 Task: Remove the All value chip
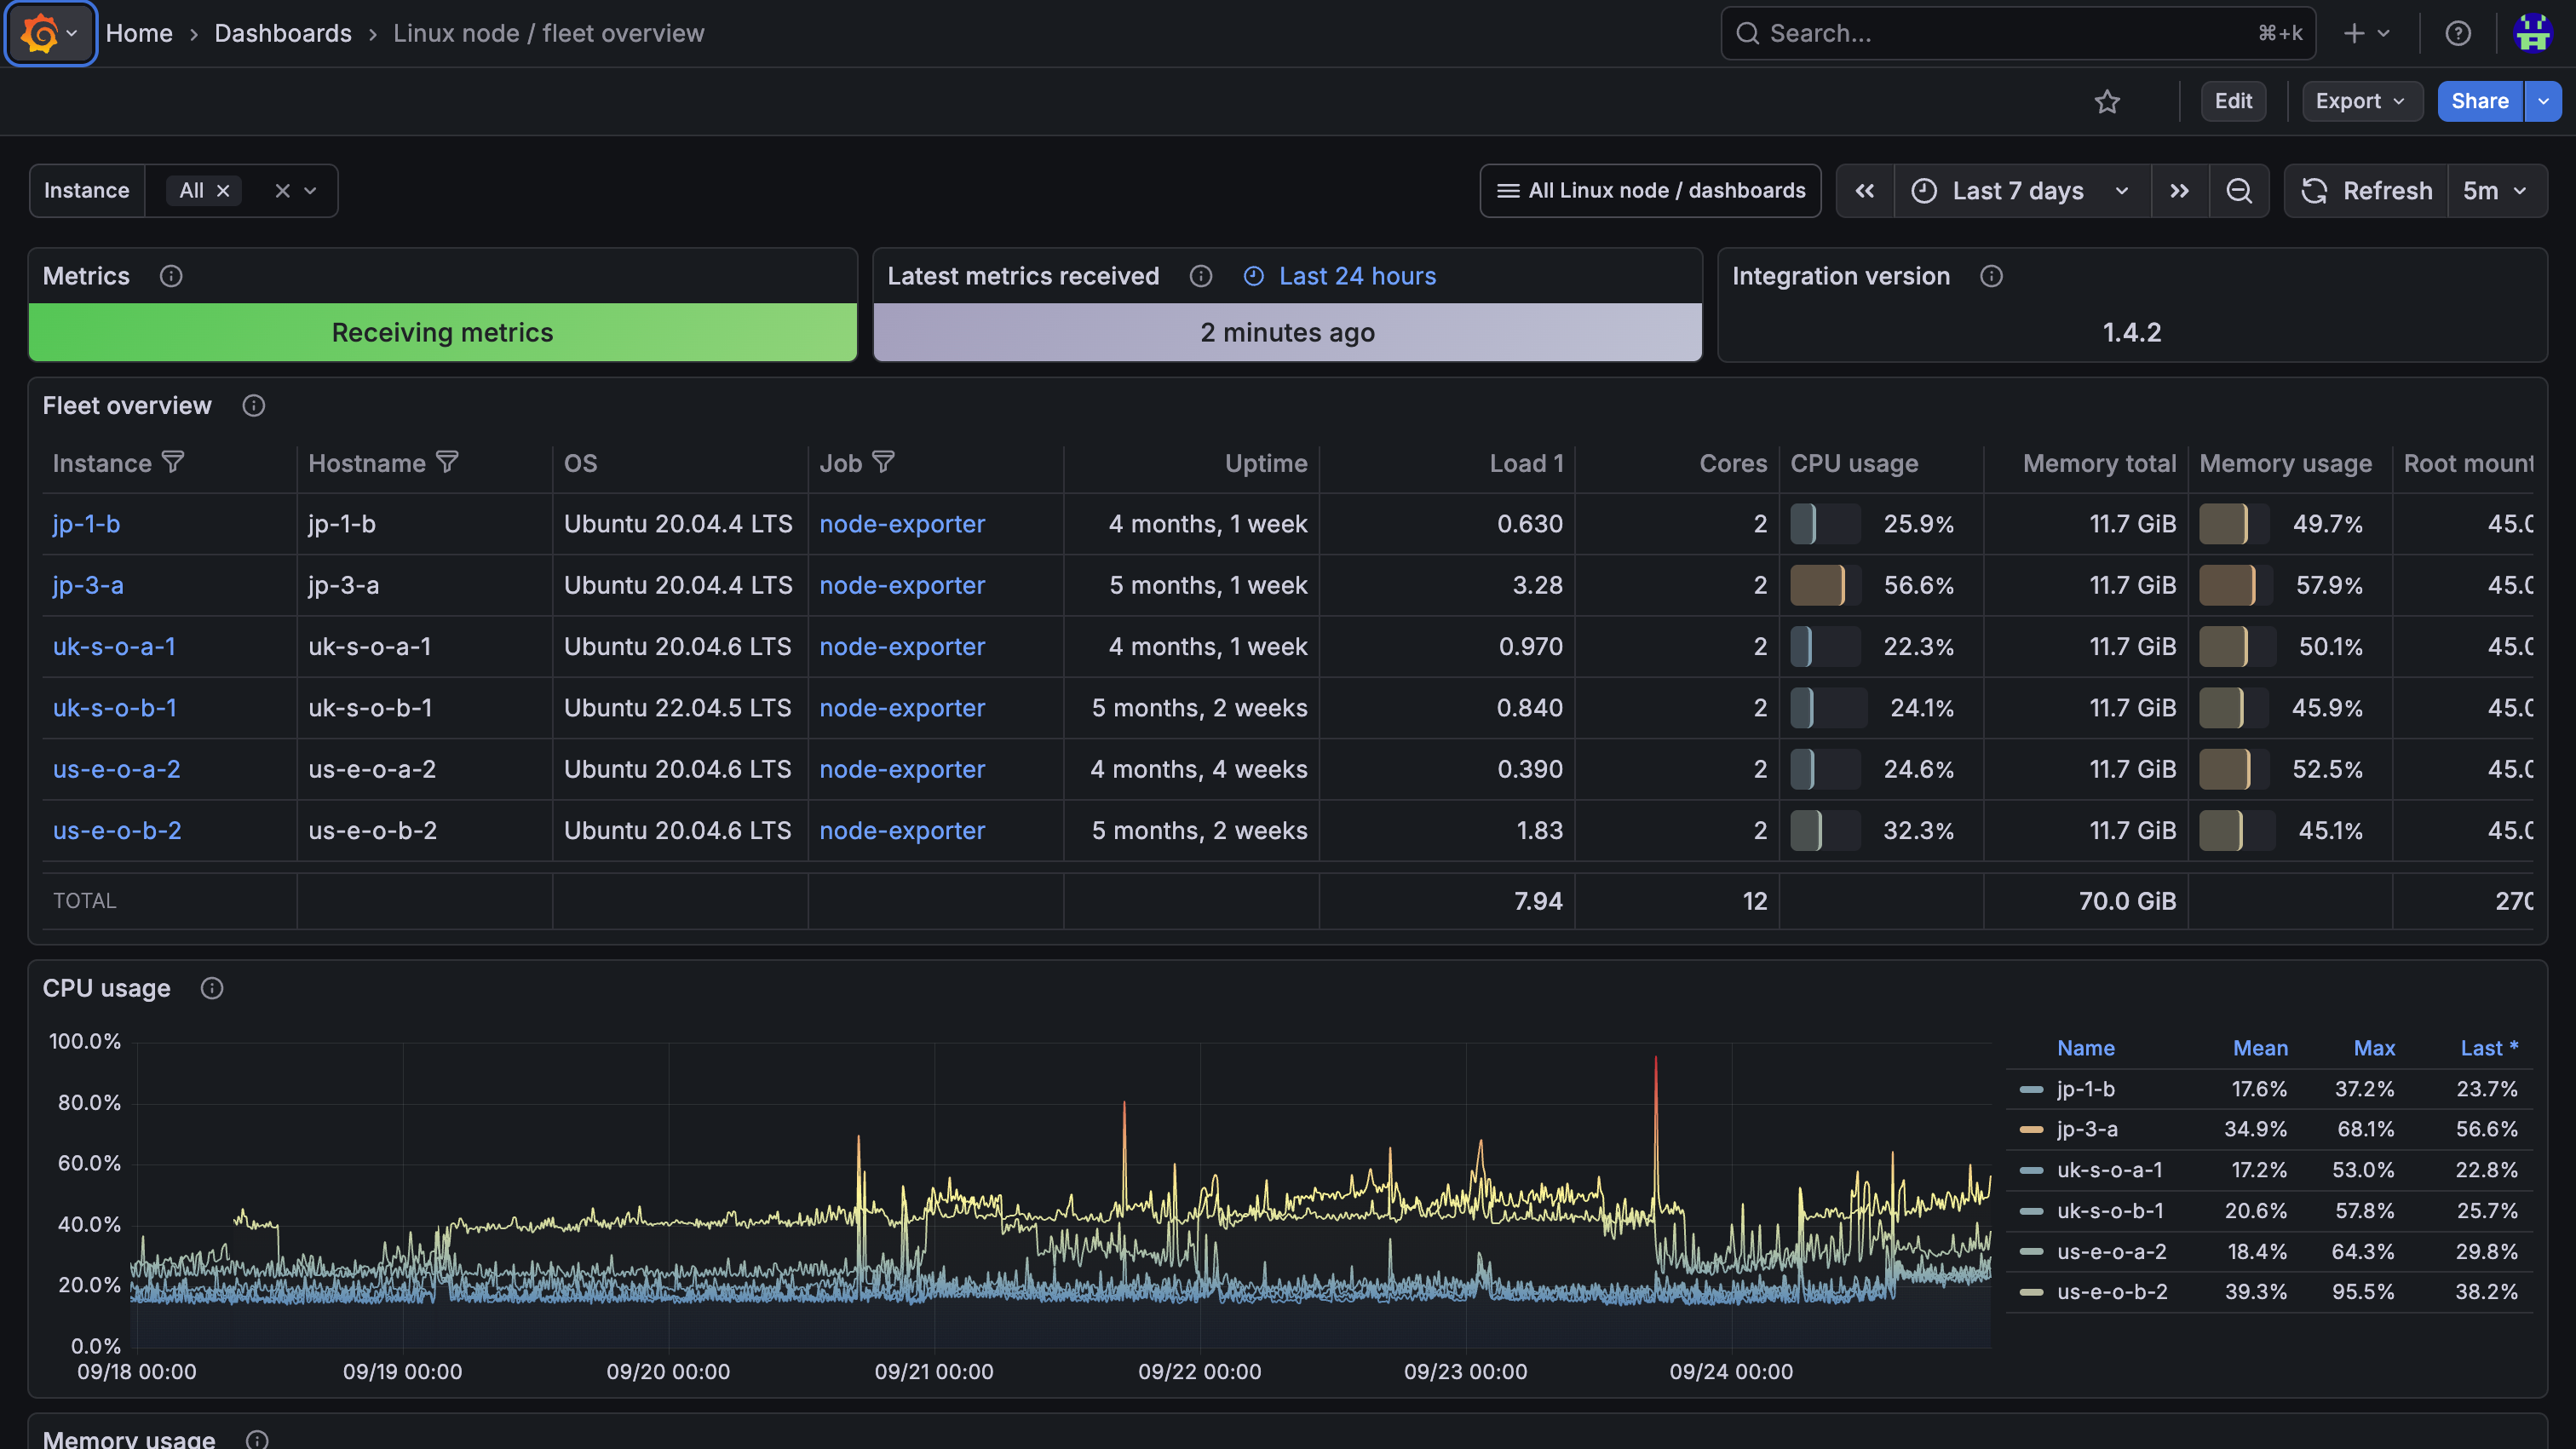click(x=224, y=191)
